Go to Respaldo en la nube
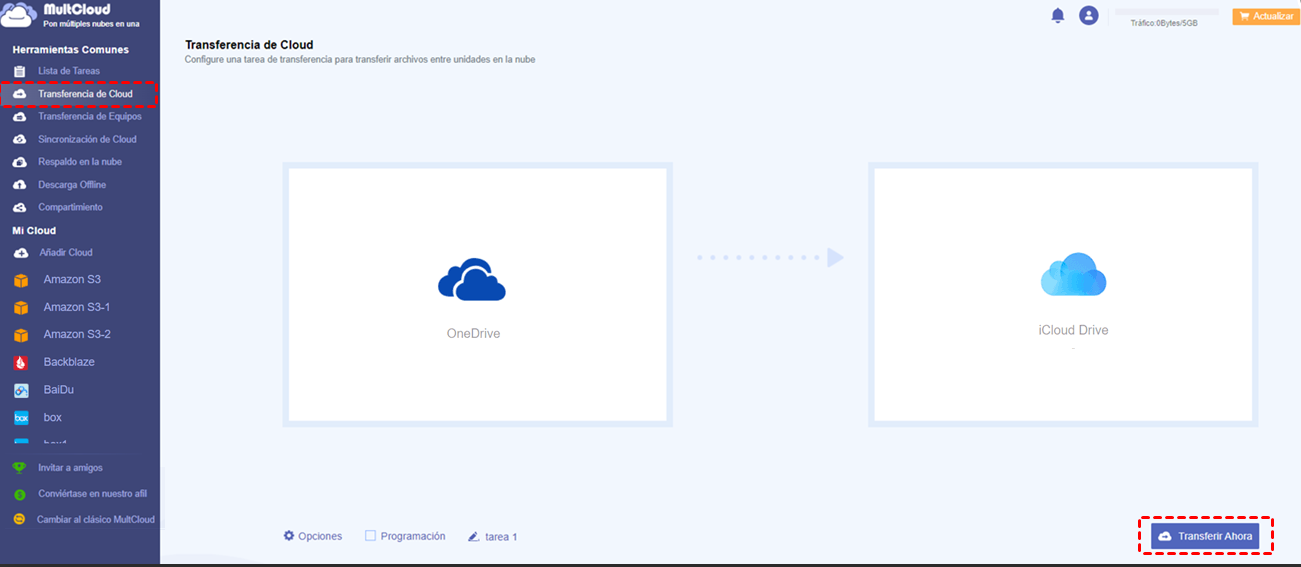The image size is (1301, 567). point(80,162)
